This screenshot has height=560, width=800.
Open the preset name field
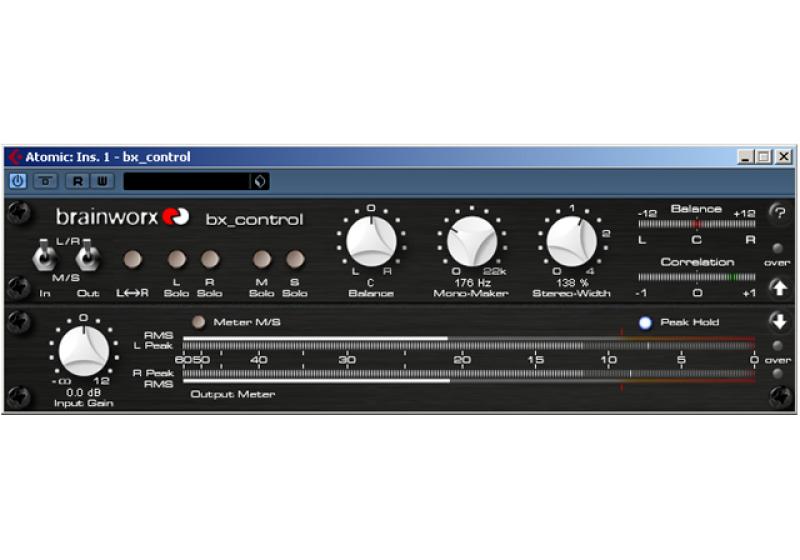point(187,181)
